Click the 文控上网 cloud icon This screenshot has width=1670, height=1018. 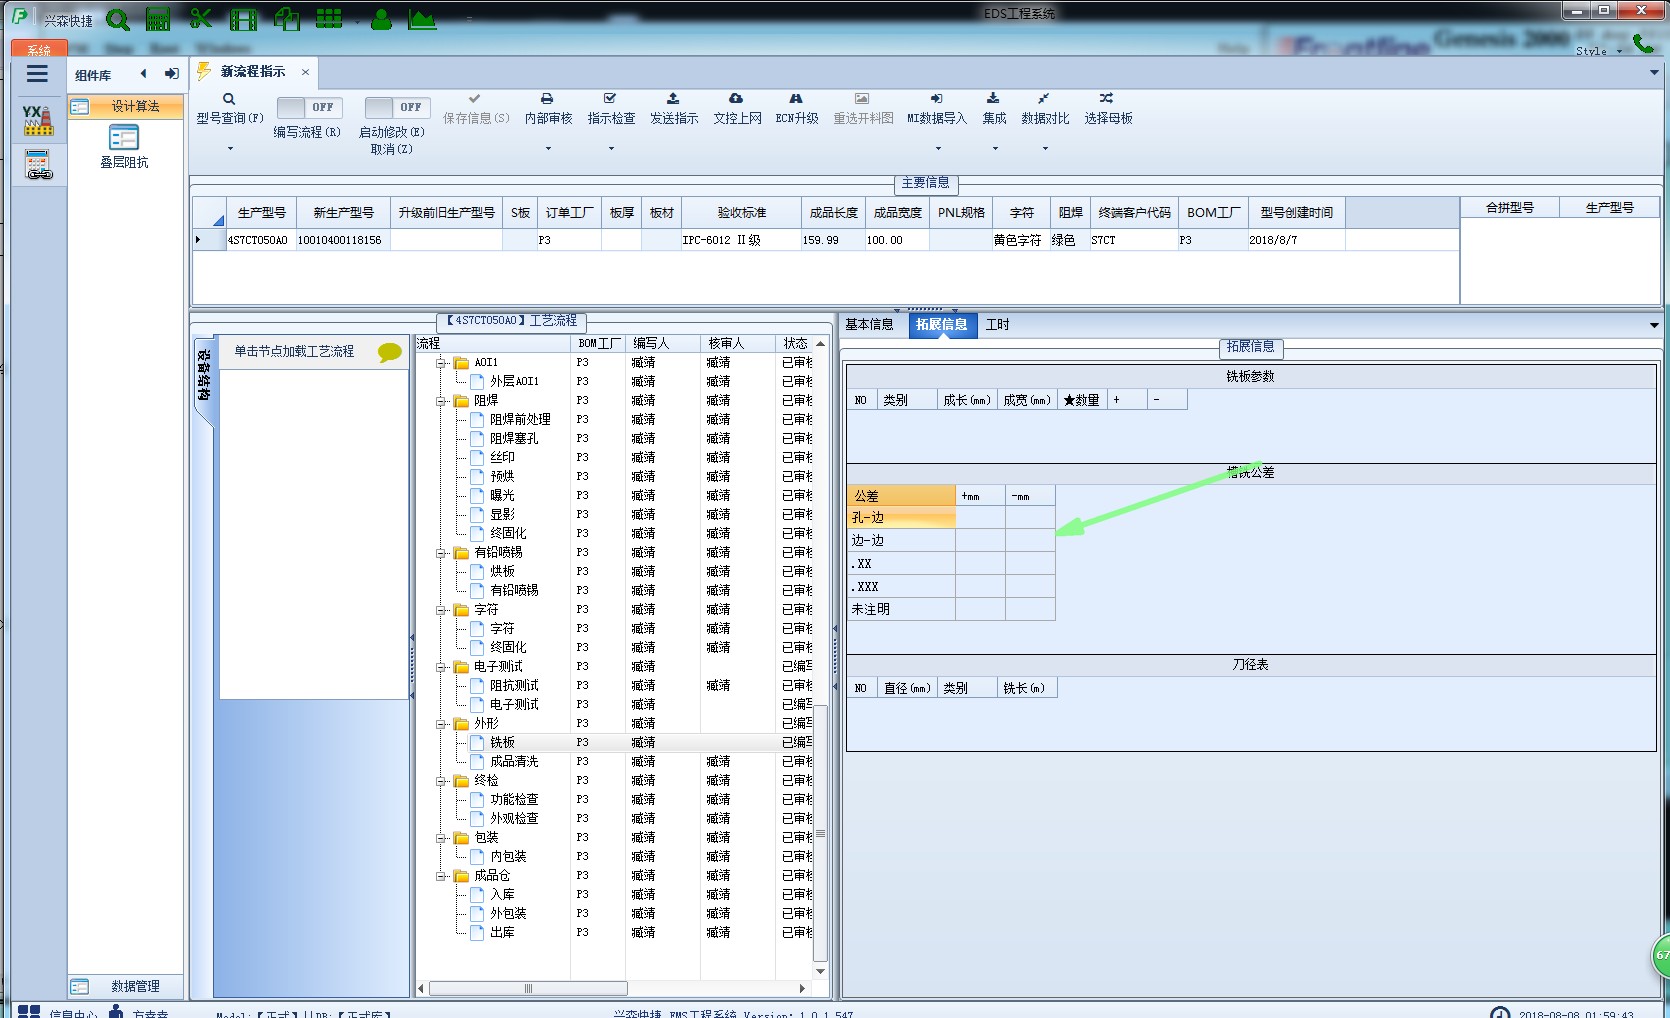[736, 99]
